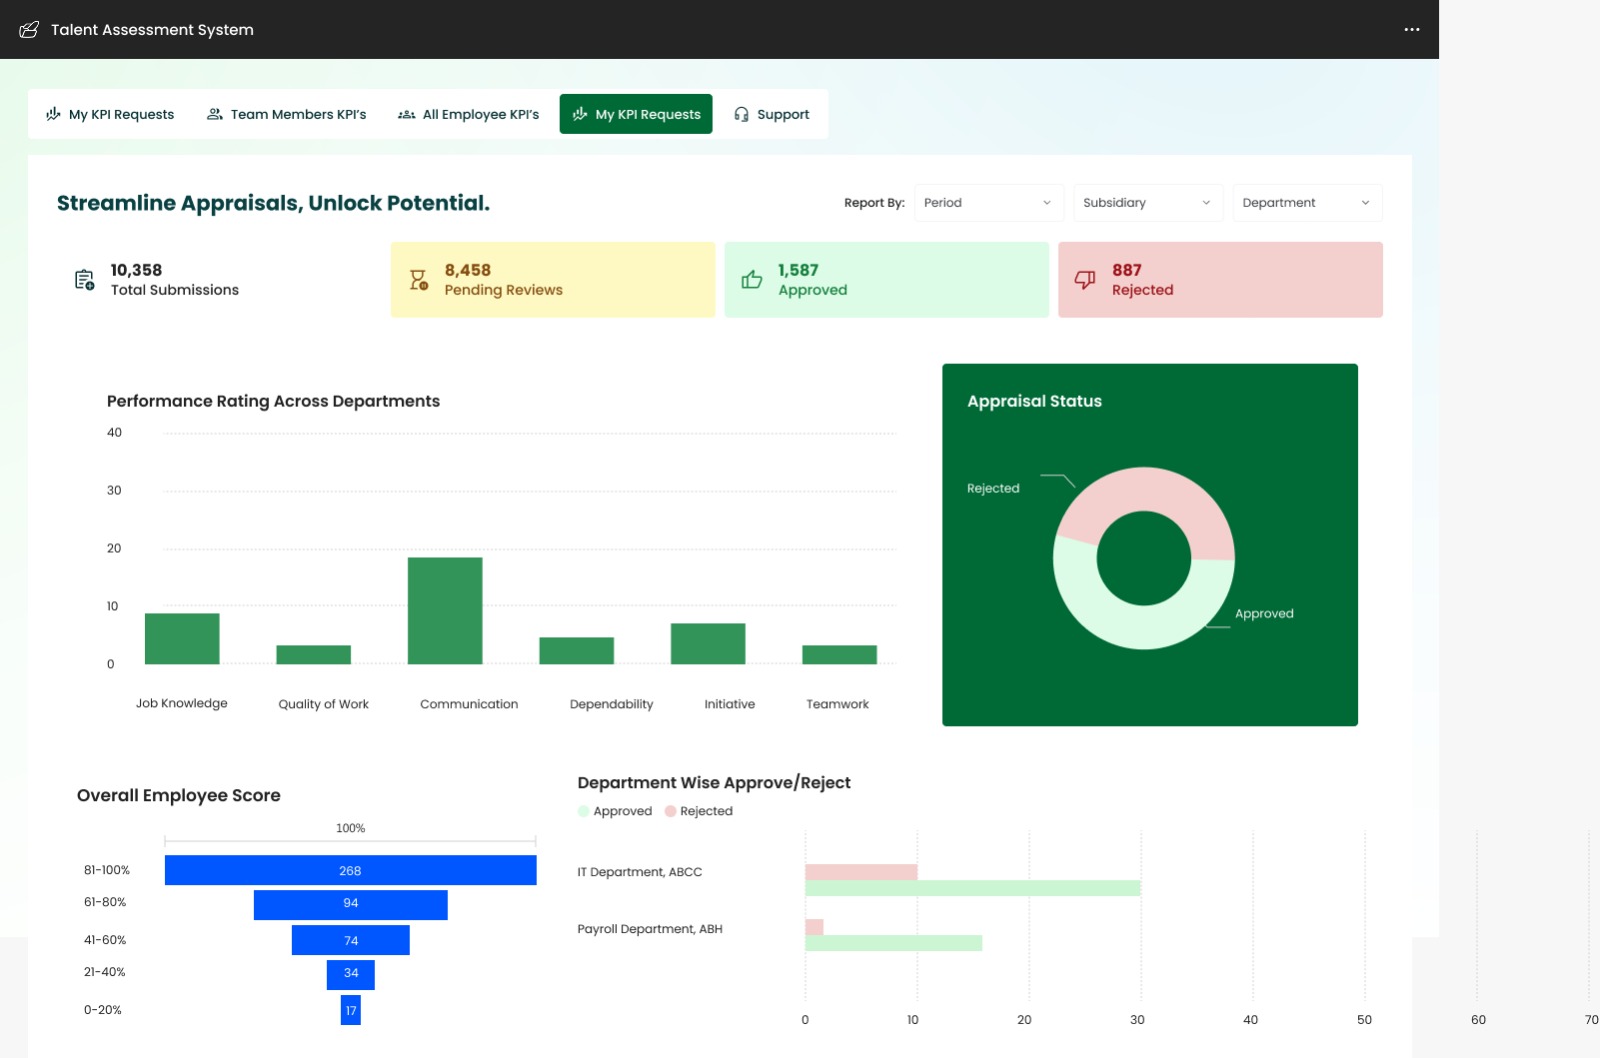This screenshot has width=1600, height=1058.
Task: Click the green My KPI Requests button
Action: (635, 114)
